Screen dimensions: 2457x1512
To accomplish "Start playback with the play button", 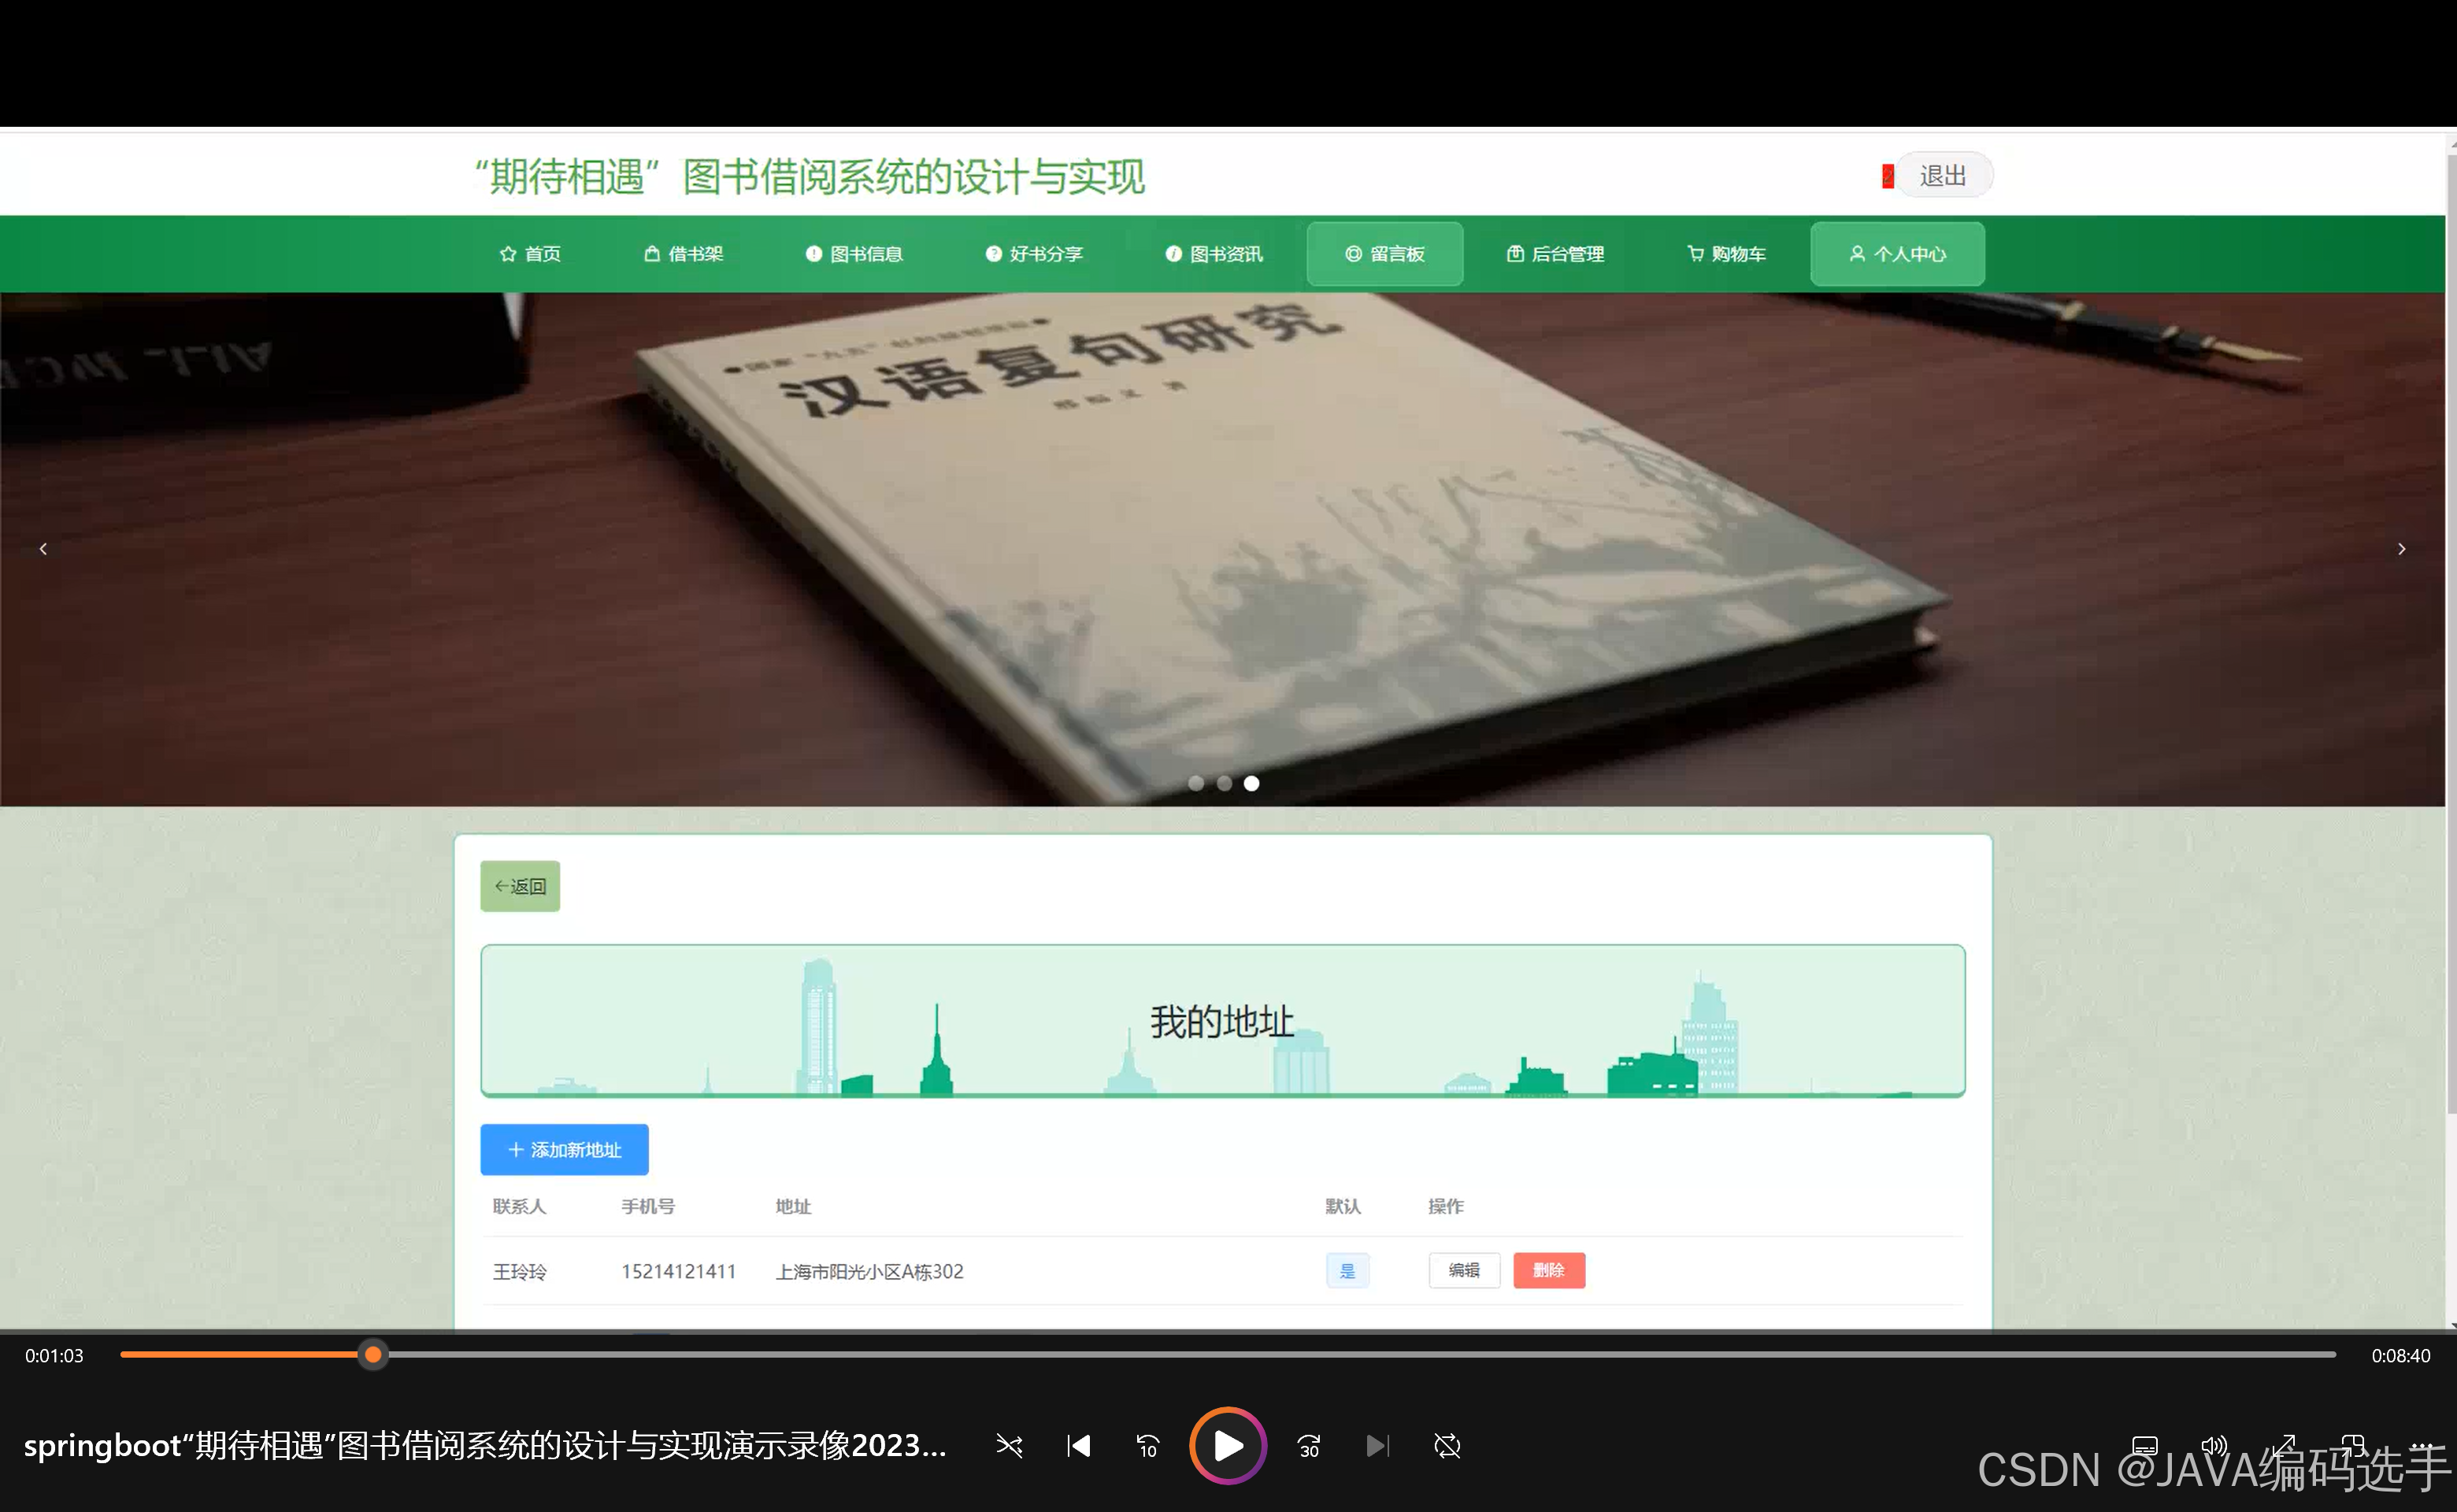I will 1228,1446.
